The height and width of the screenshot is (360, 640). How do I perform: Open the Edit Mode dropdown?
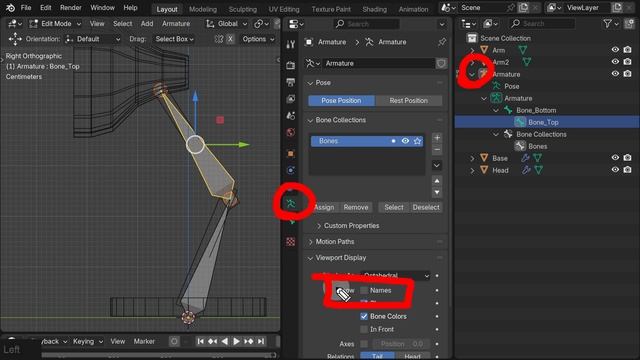[55, 24]
